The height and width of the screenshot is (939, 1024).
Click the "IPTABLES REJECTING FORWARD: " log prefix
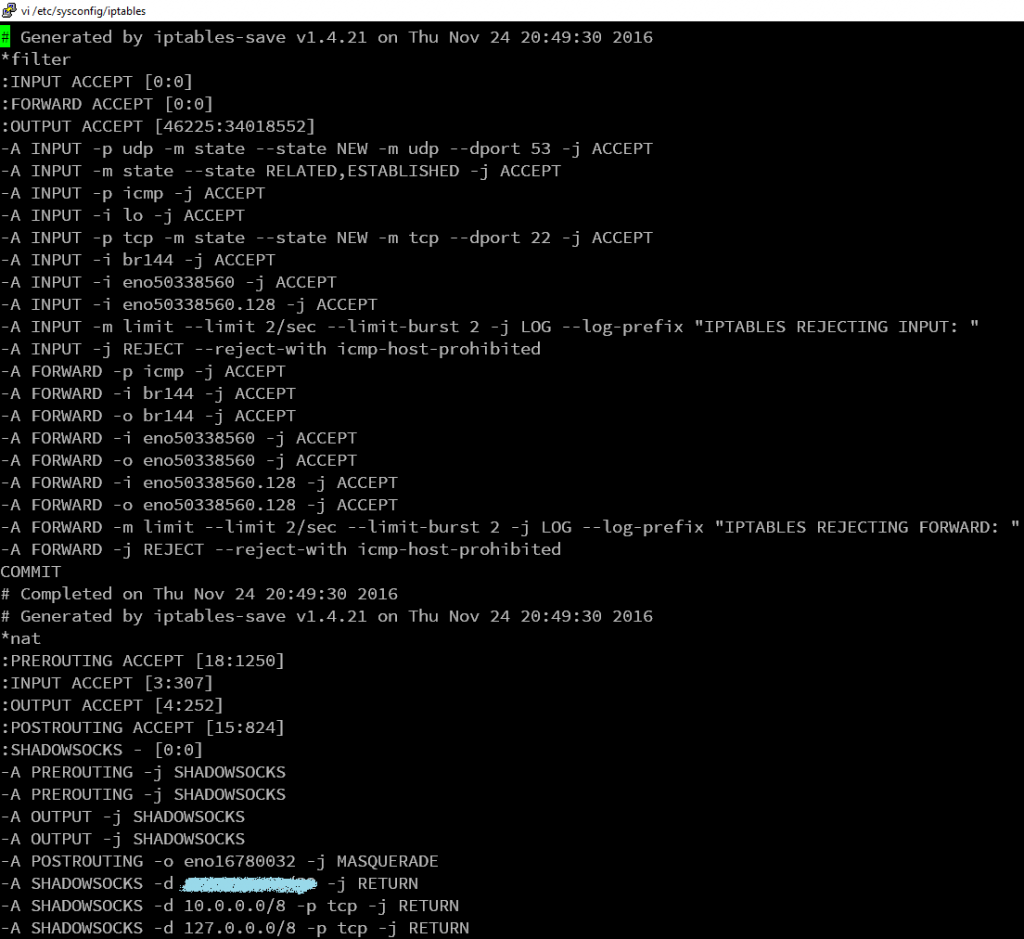pyautogui.click(x=866, y=527)
